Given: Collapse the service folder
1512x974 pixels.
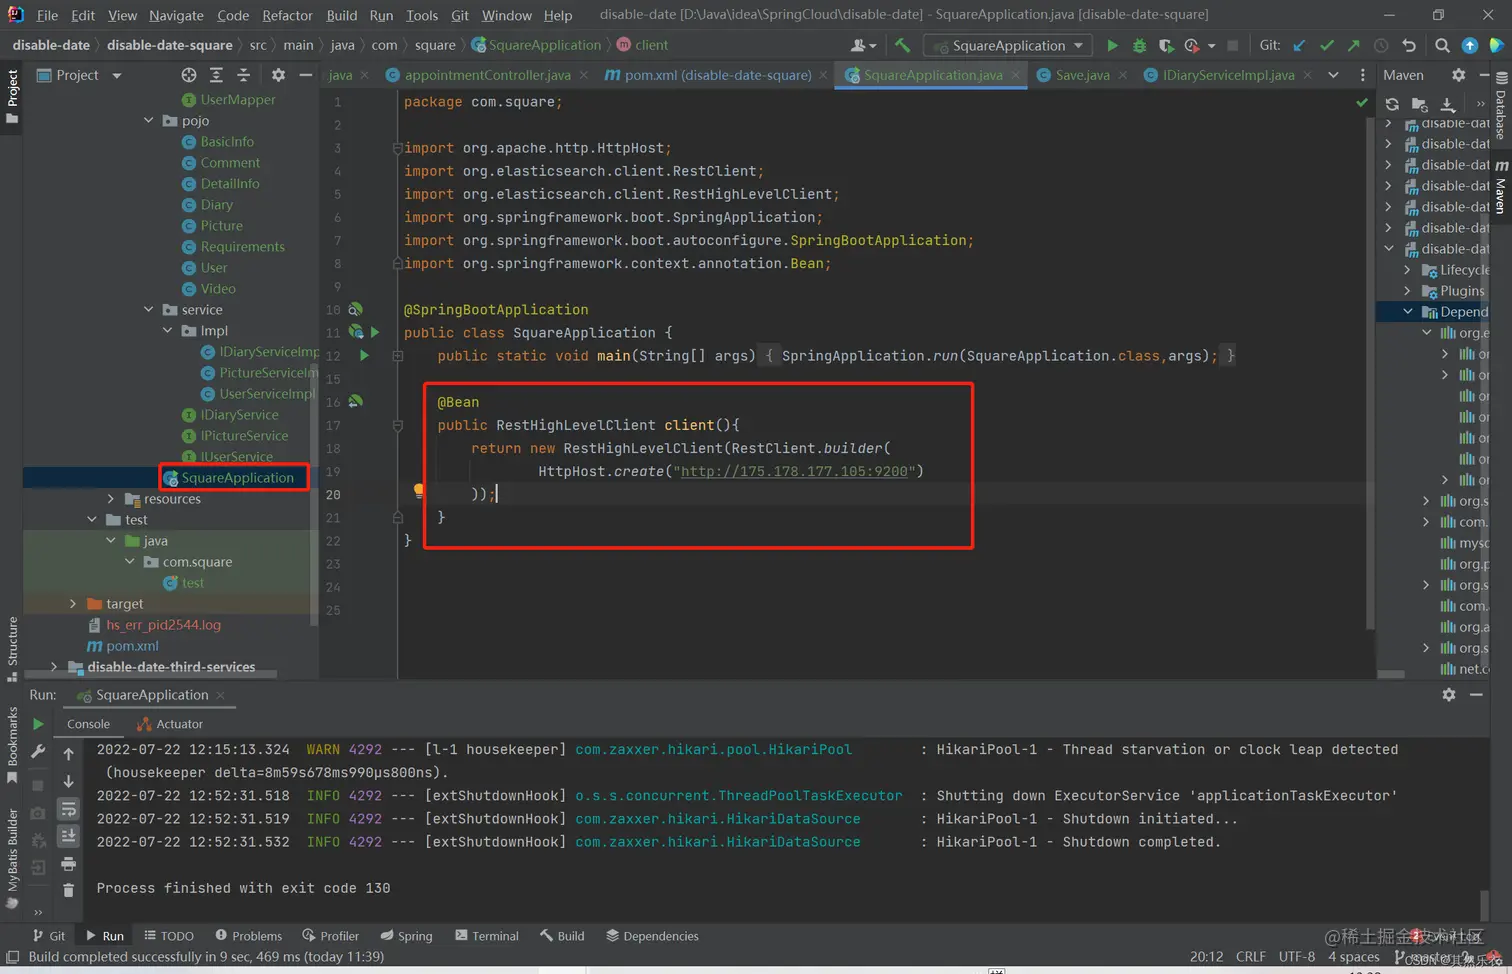Looking at the screenshot, I should pyautogui.click(x=149, y=309).
